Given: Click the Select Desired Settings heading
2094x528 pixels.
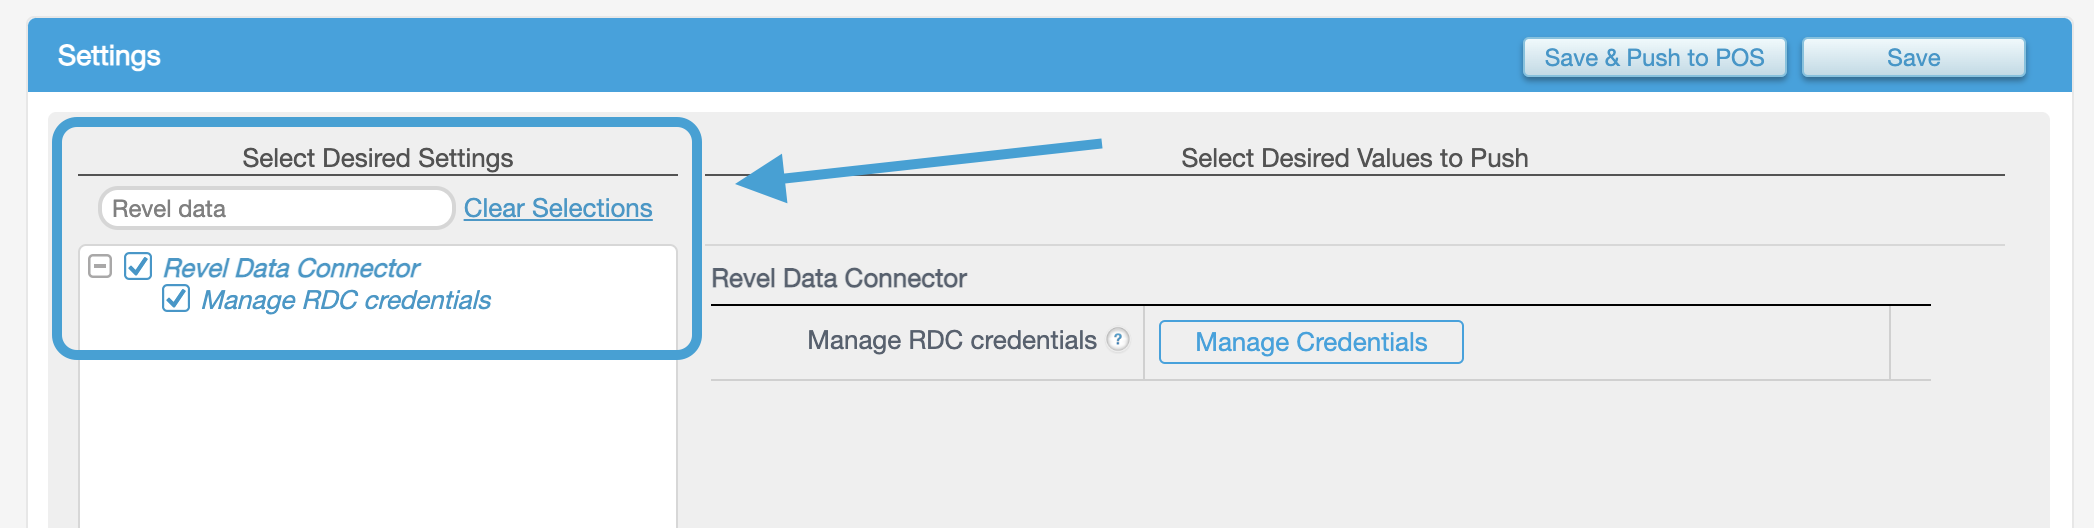Looking at the screenshot, I should pyautogui.click(x=377, y=158).
